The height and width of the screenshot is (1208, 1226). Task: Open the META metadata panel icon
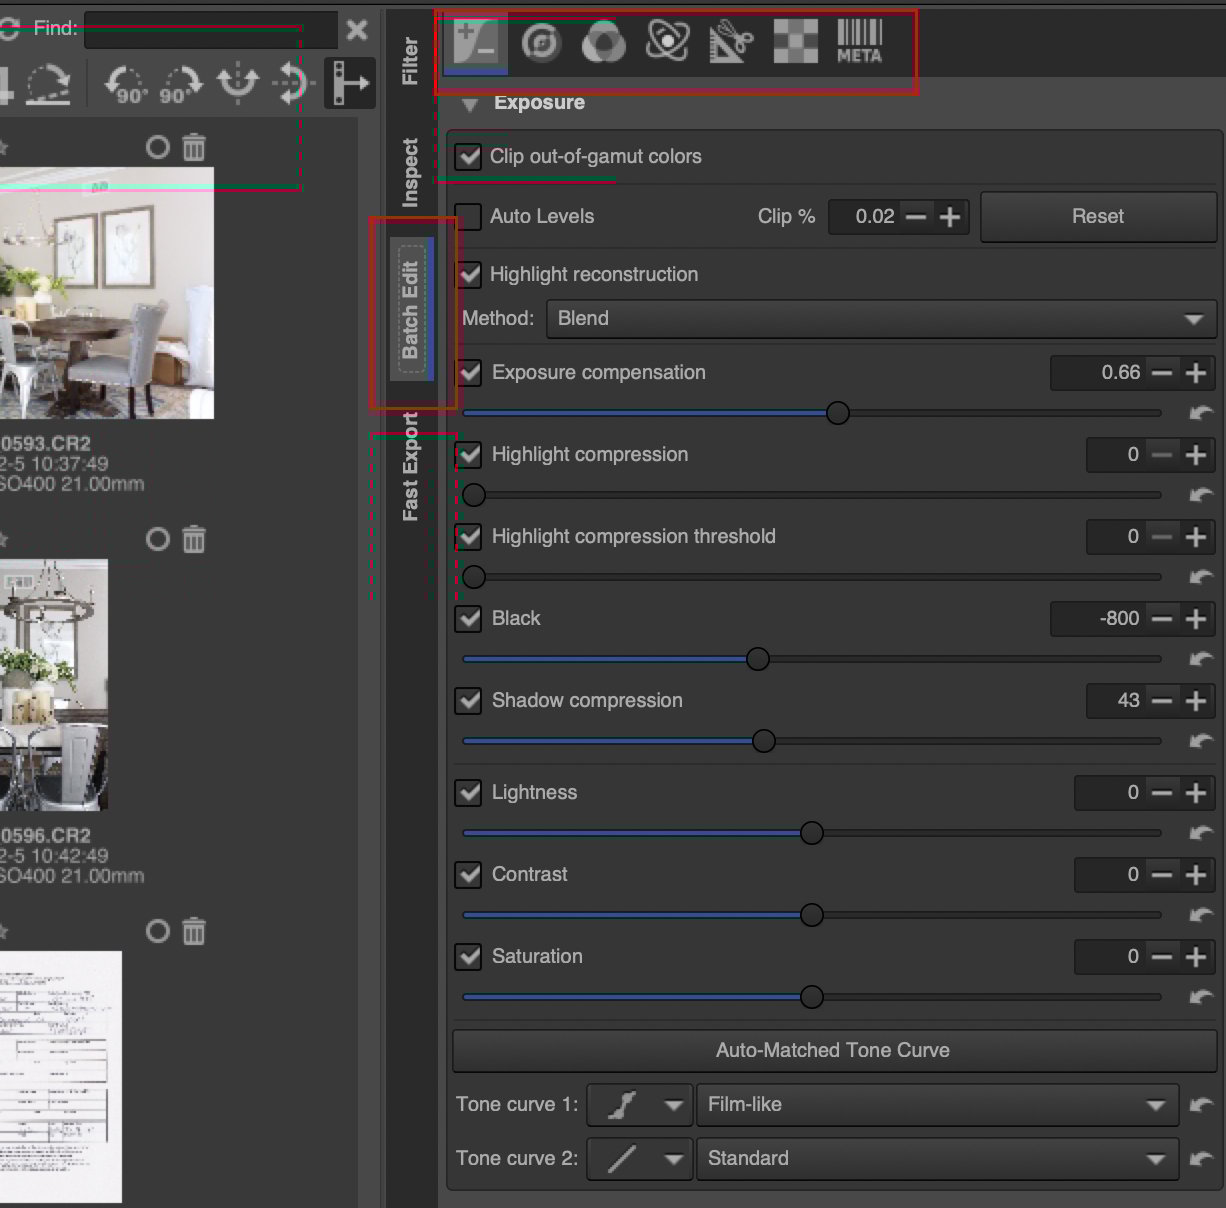pos(858,43)
